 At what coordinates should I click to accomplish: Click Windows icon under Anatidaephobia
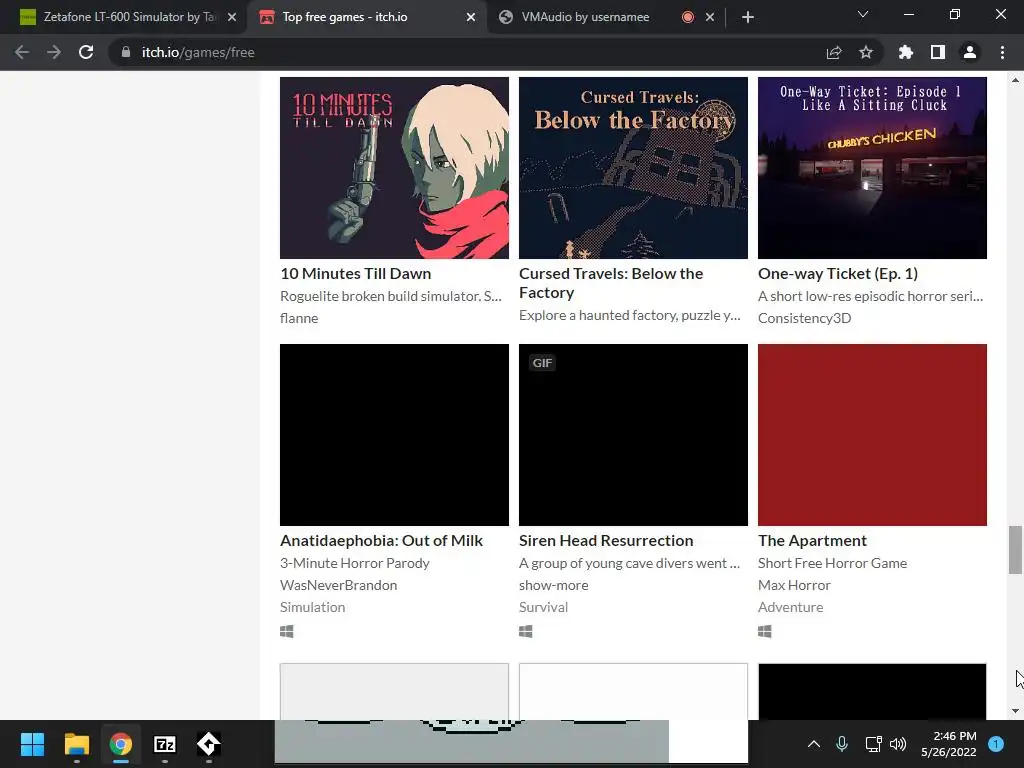point(287,632)
